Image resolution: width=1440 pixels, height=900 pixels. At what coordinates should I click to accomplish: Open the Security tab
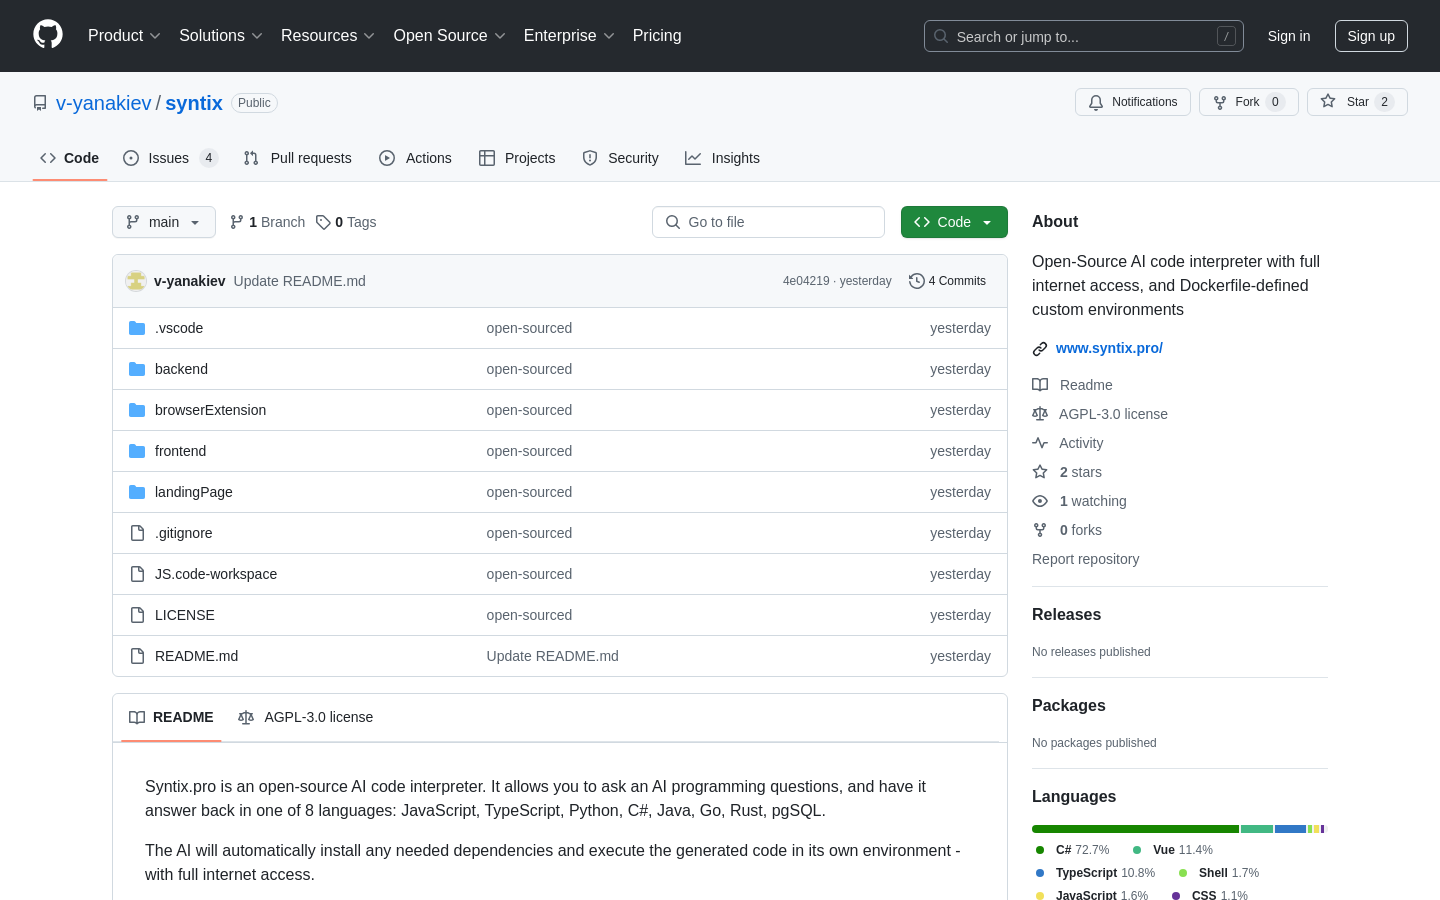coord(620,158)
